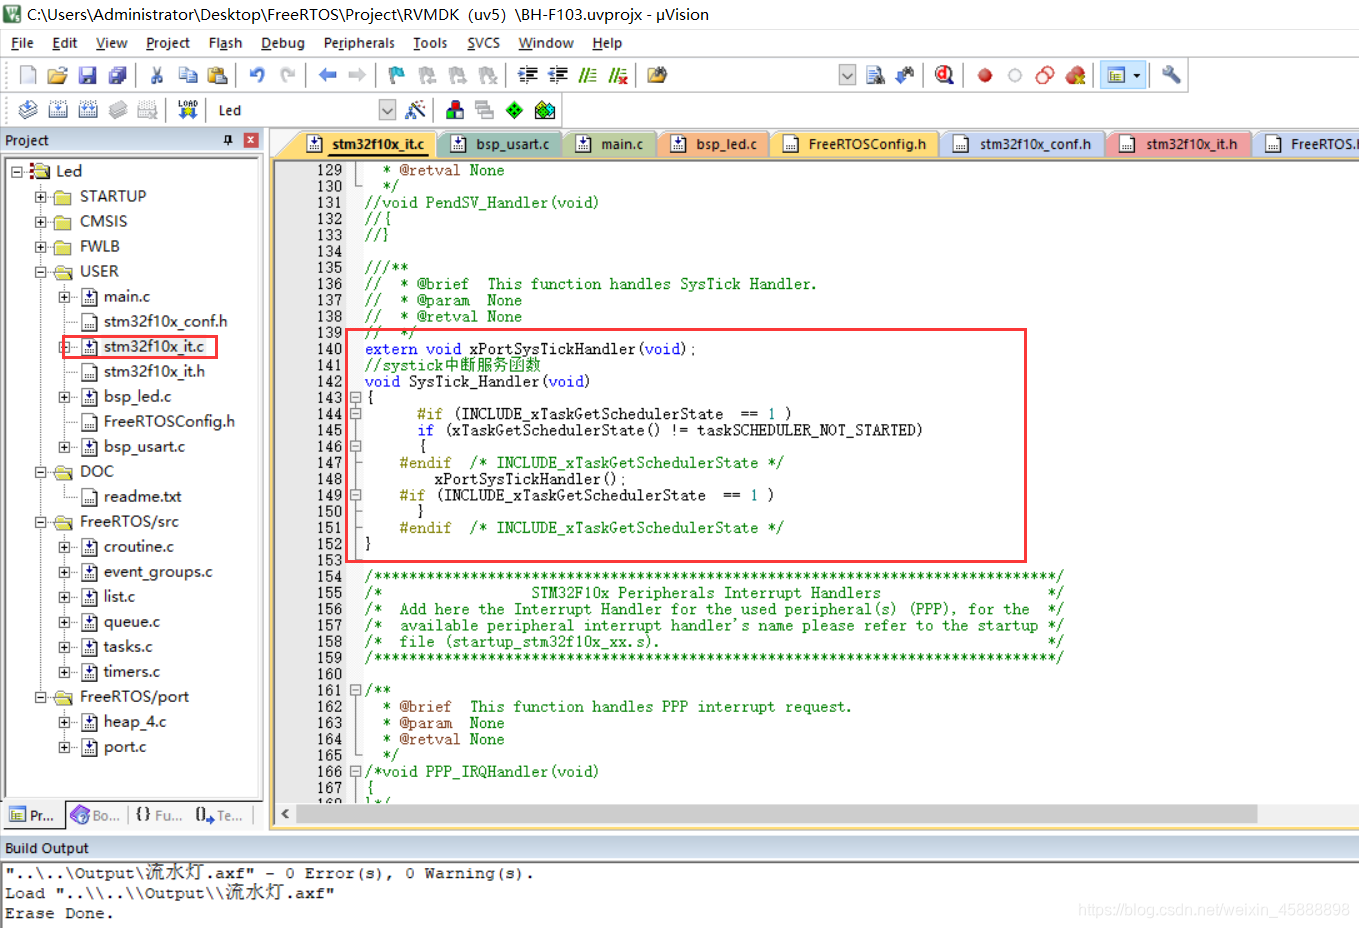The height and width of the screenshot is (928, 1359).
Task: Collapse the FreeRTOS/src group
Action: [x=41, y=522]
